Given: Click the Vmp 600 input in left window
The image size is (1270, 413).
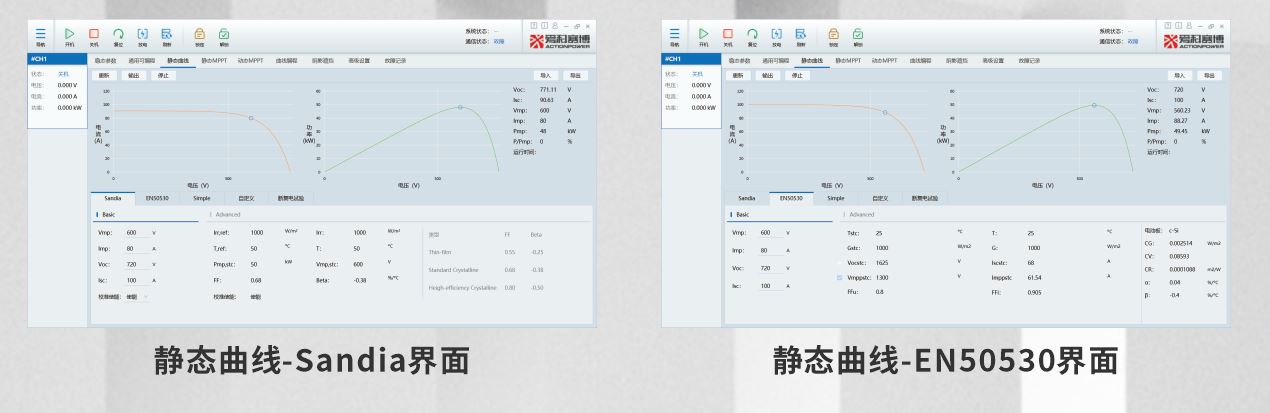Looking at the screenshot, I should coord(137,232).
